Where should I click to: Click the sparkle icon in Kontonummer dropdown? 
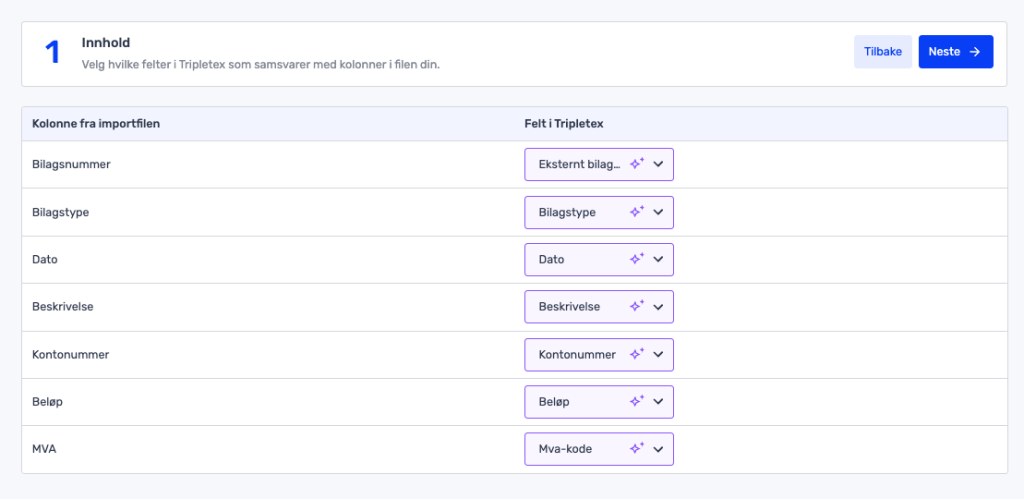point(637,354)
